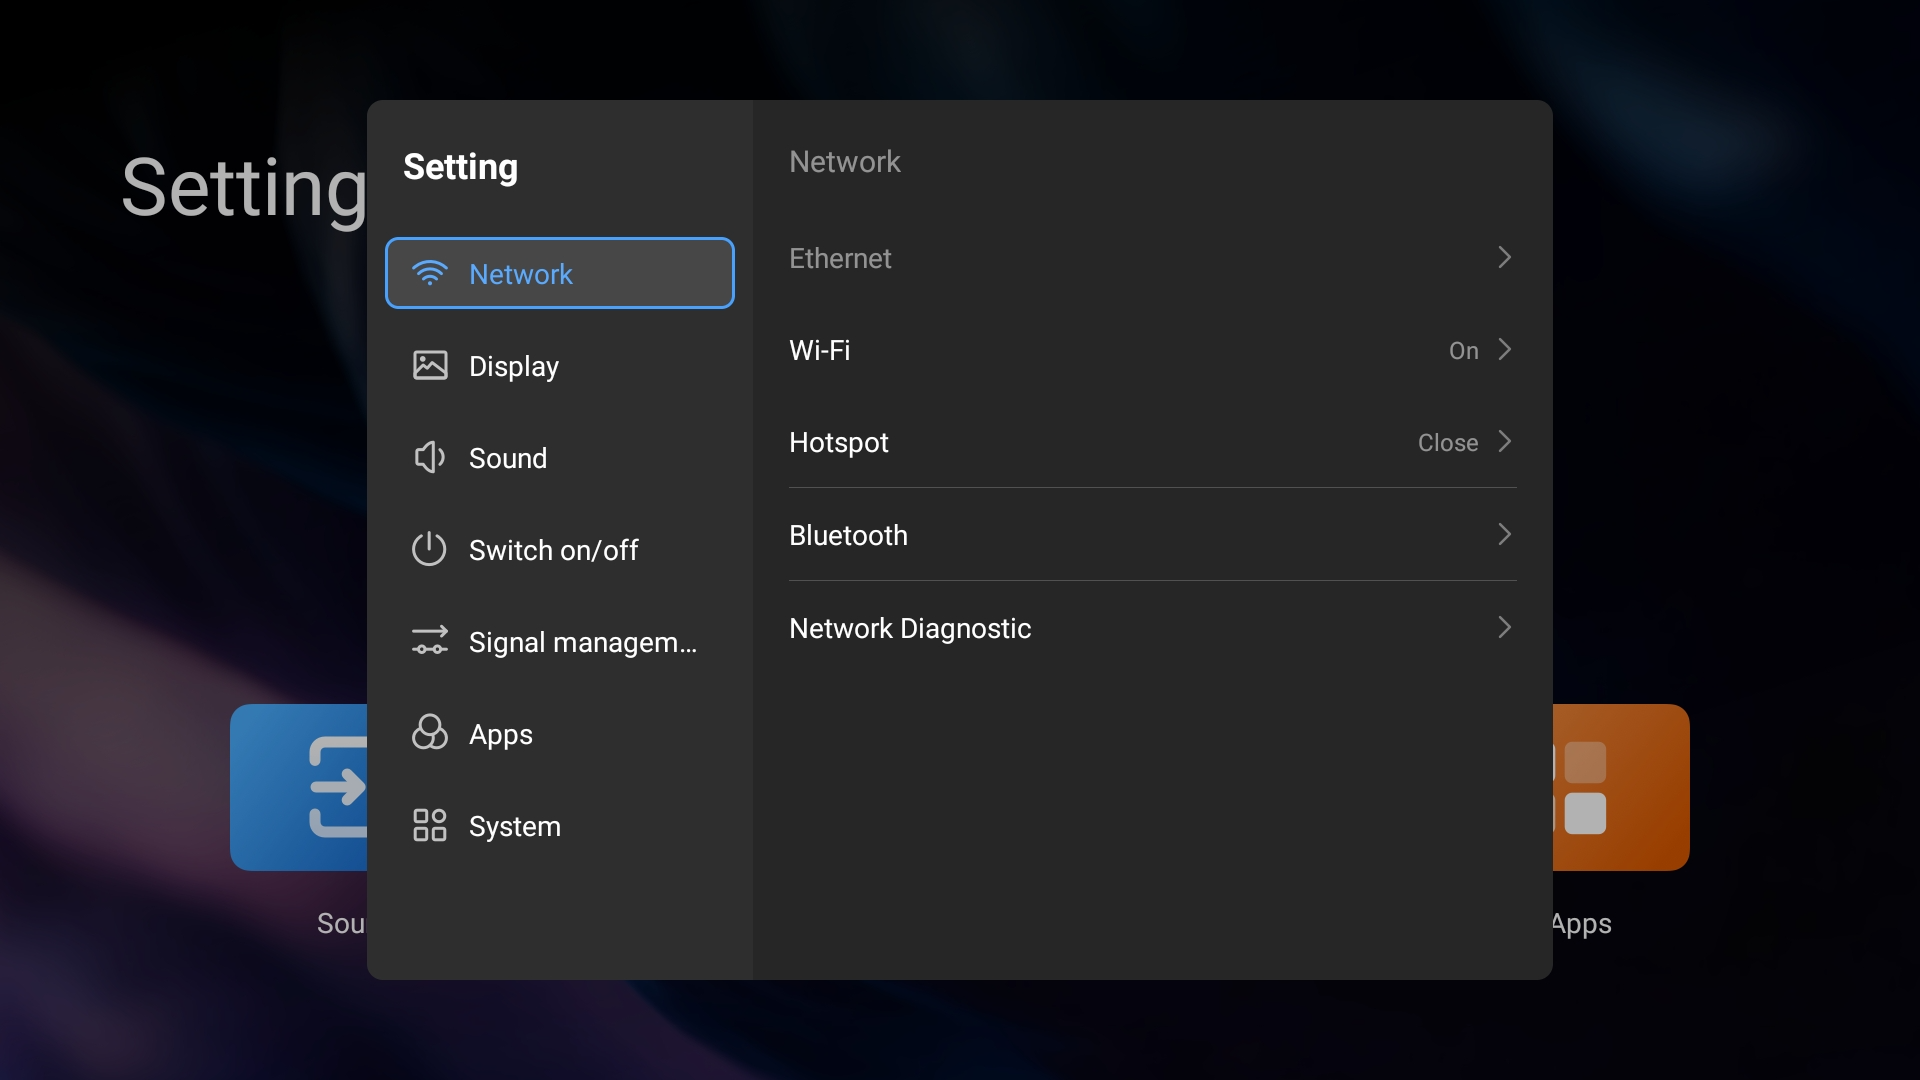
Task: Click the Display picture icon
Action: point(430,365)
